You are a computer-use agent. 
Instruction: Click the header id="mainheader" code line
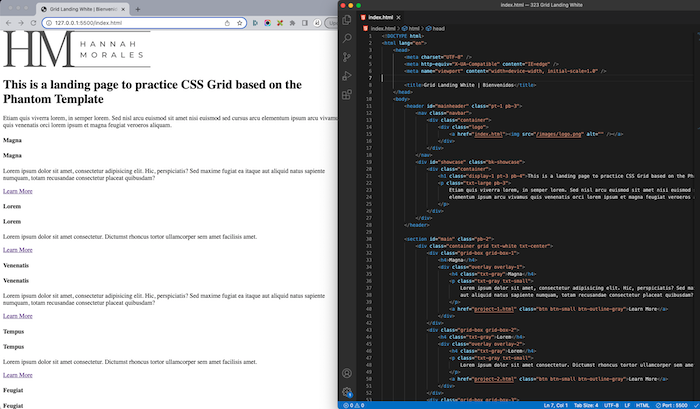[x=463, y=106]
